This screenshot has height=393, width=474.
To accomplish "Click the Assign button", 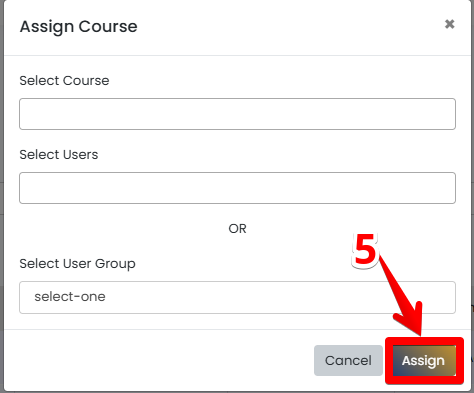I will 424,360.
